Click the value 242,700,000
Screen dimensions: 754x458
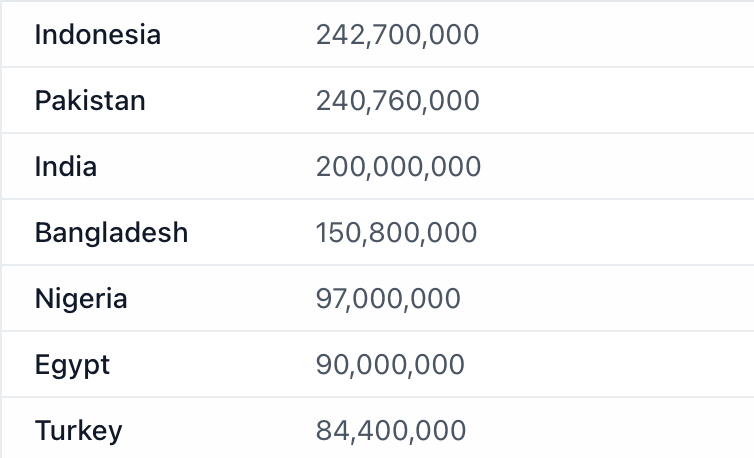pos(397,35)
